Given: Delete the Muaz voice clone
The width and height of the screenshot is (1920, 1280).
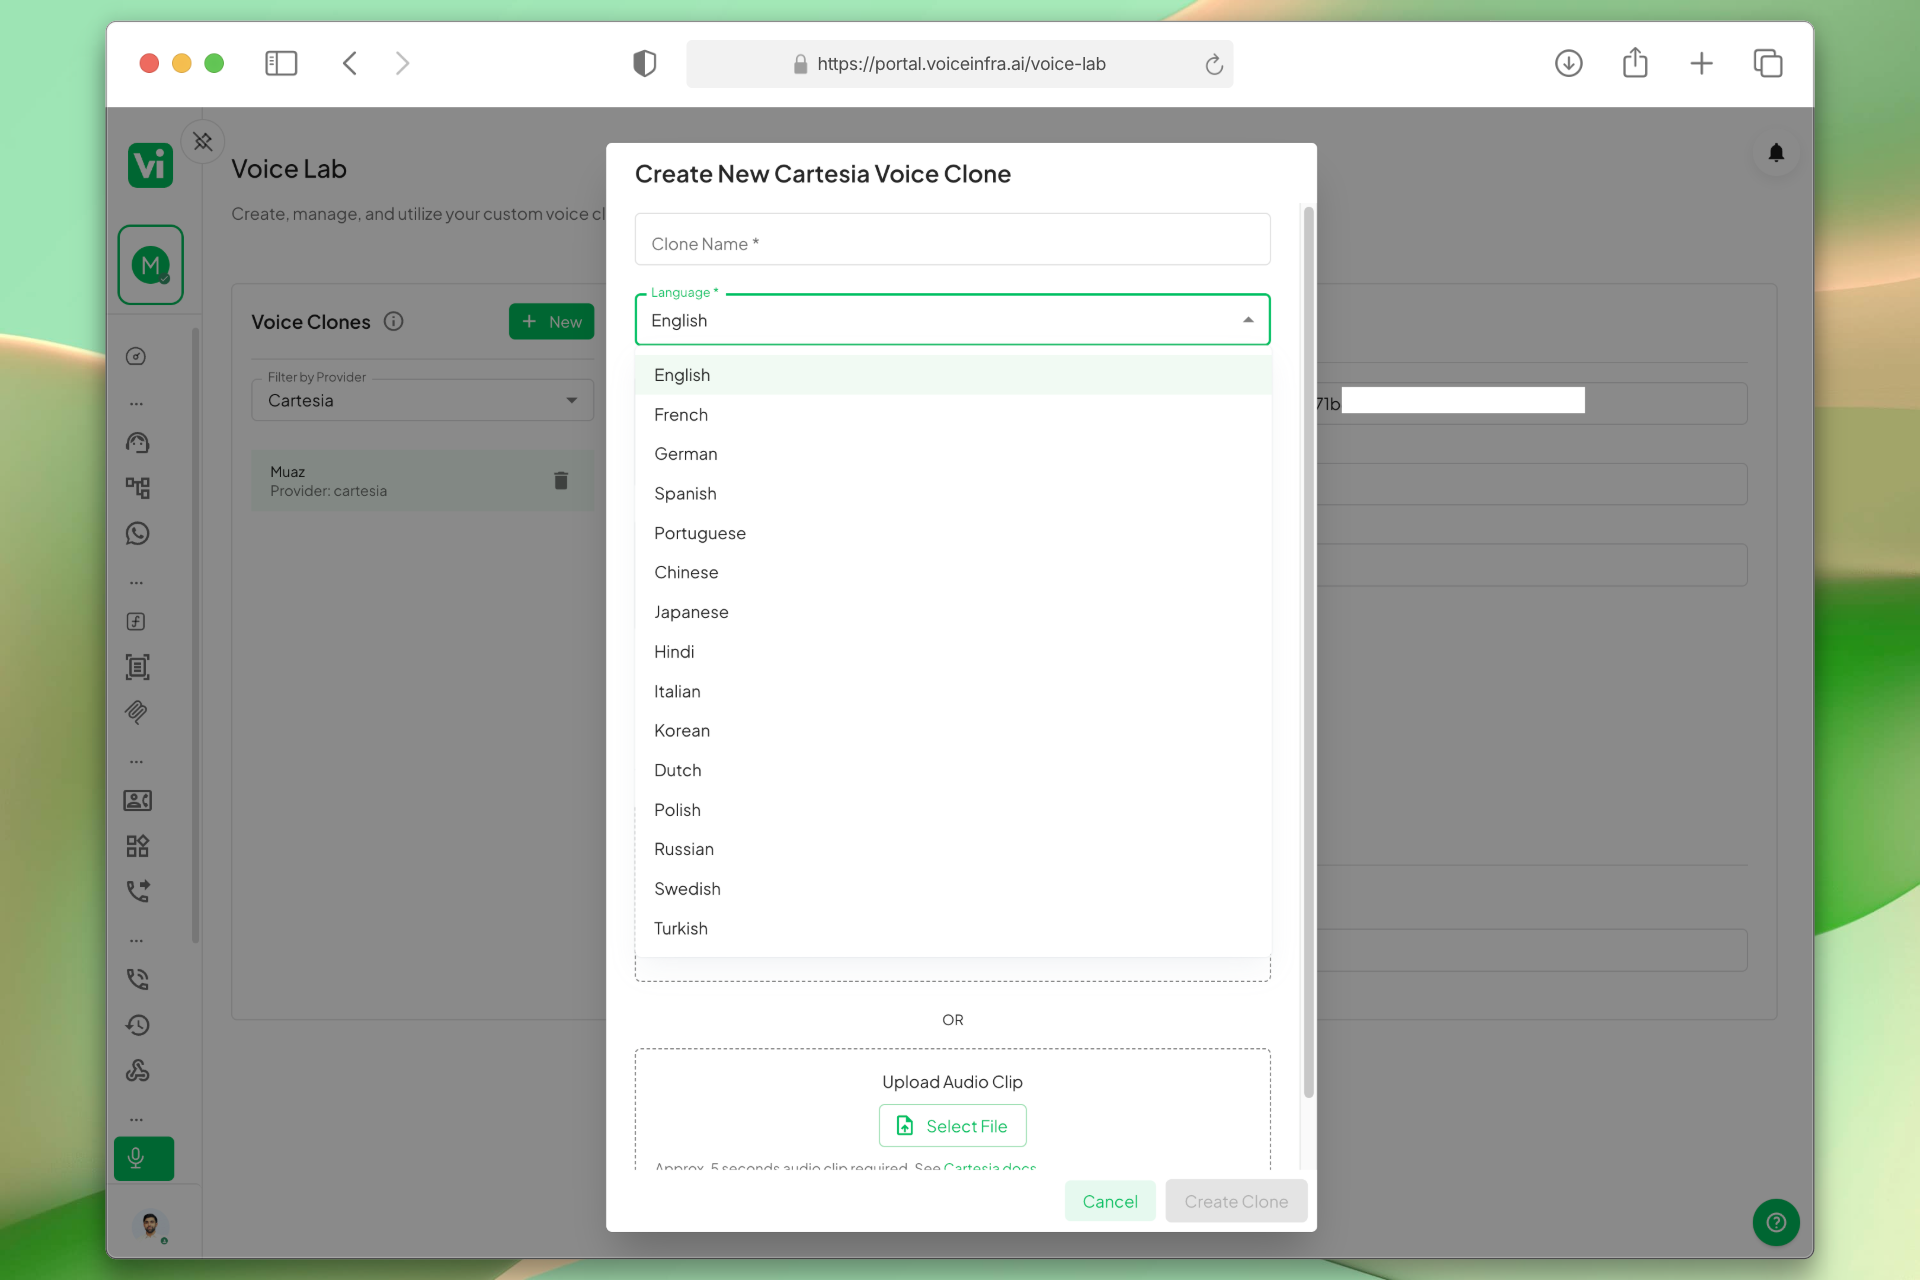Looking at the screenshot, I should pyautogui.click(x=561, y=481).
